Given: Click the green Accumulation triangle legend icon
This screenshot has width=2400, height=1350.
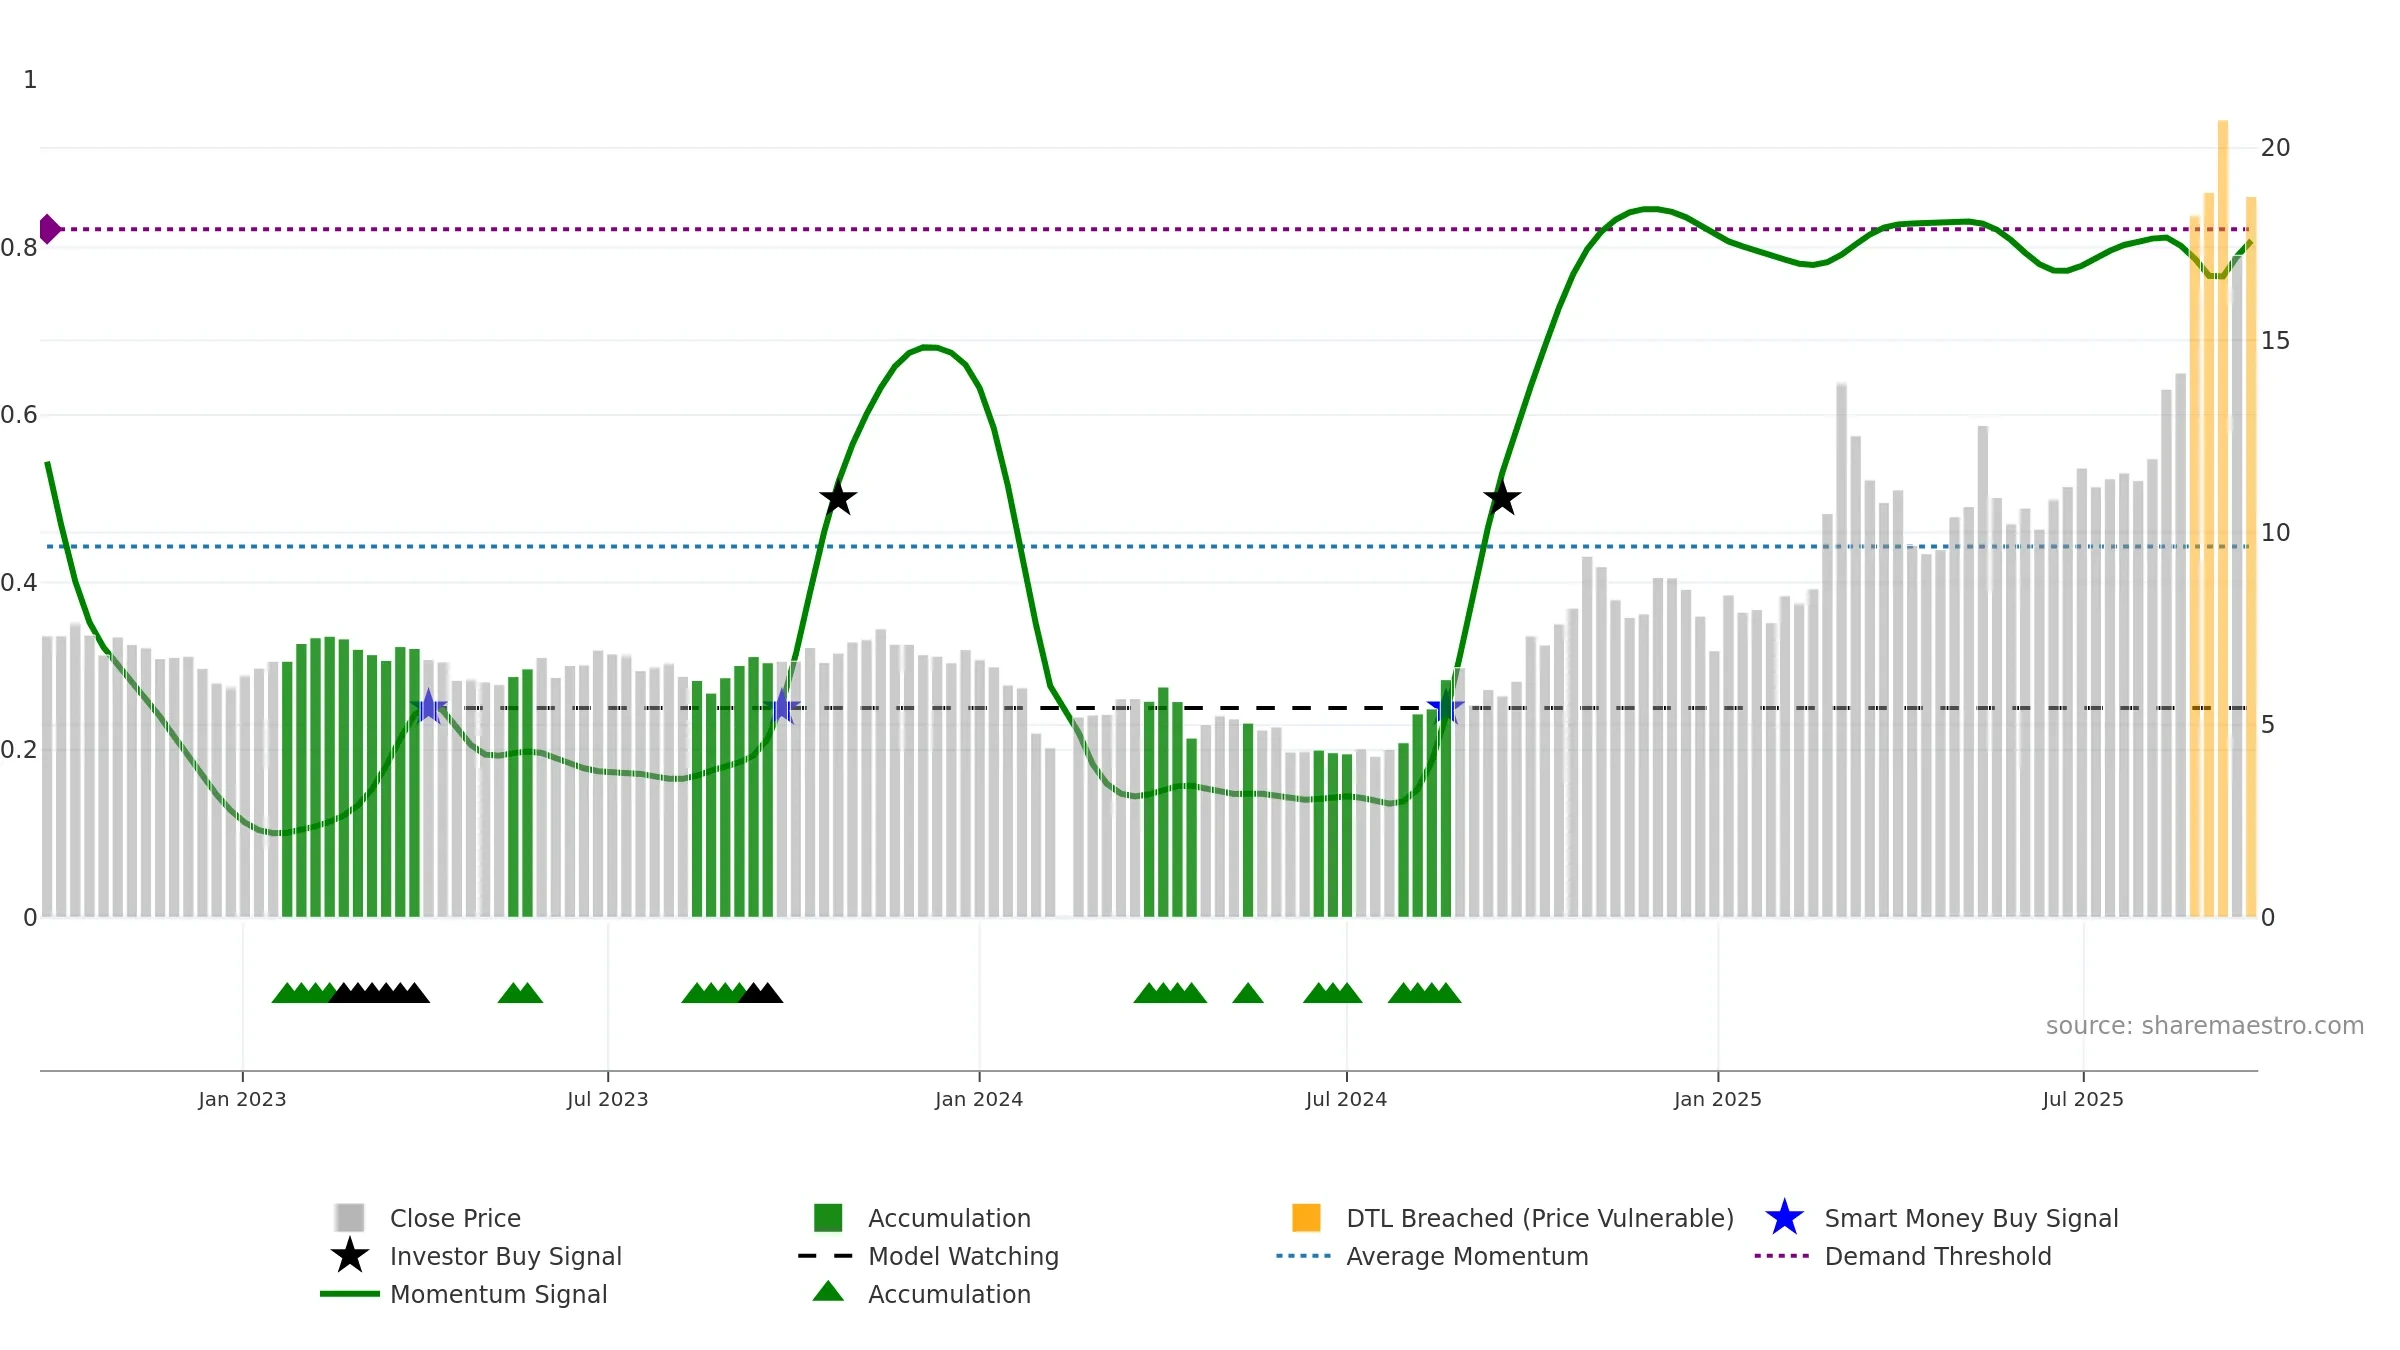Looking at the screenshot, I should click(x=828, y=1292).
